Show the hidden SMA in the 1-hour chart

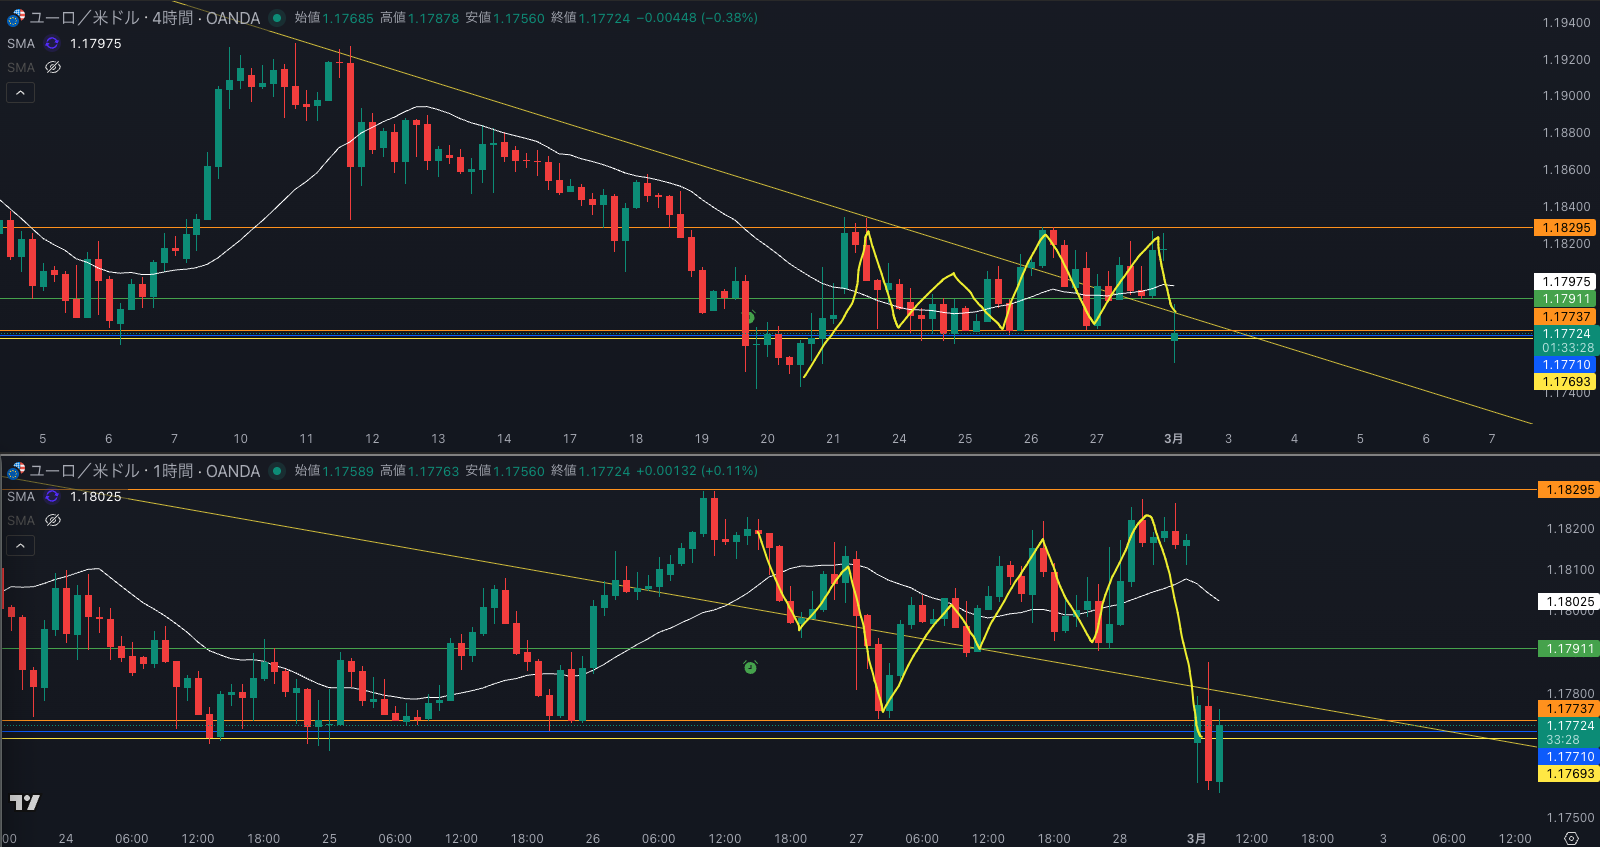pyautogui.click(x=53, y=520)
